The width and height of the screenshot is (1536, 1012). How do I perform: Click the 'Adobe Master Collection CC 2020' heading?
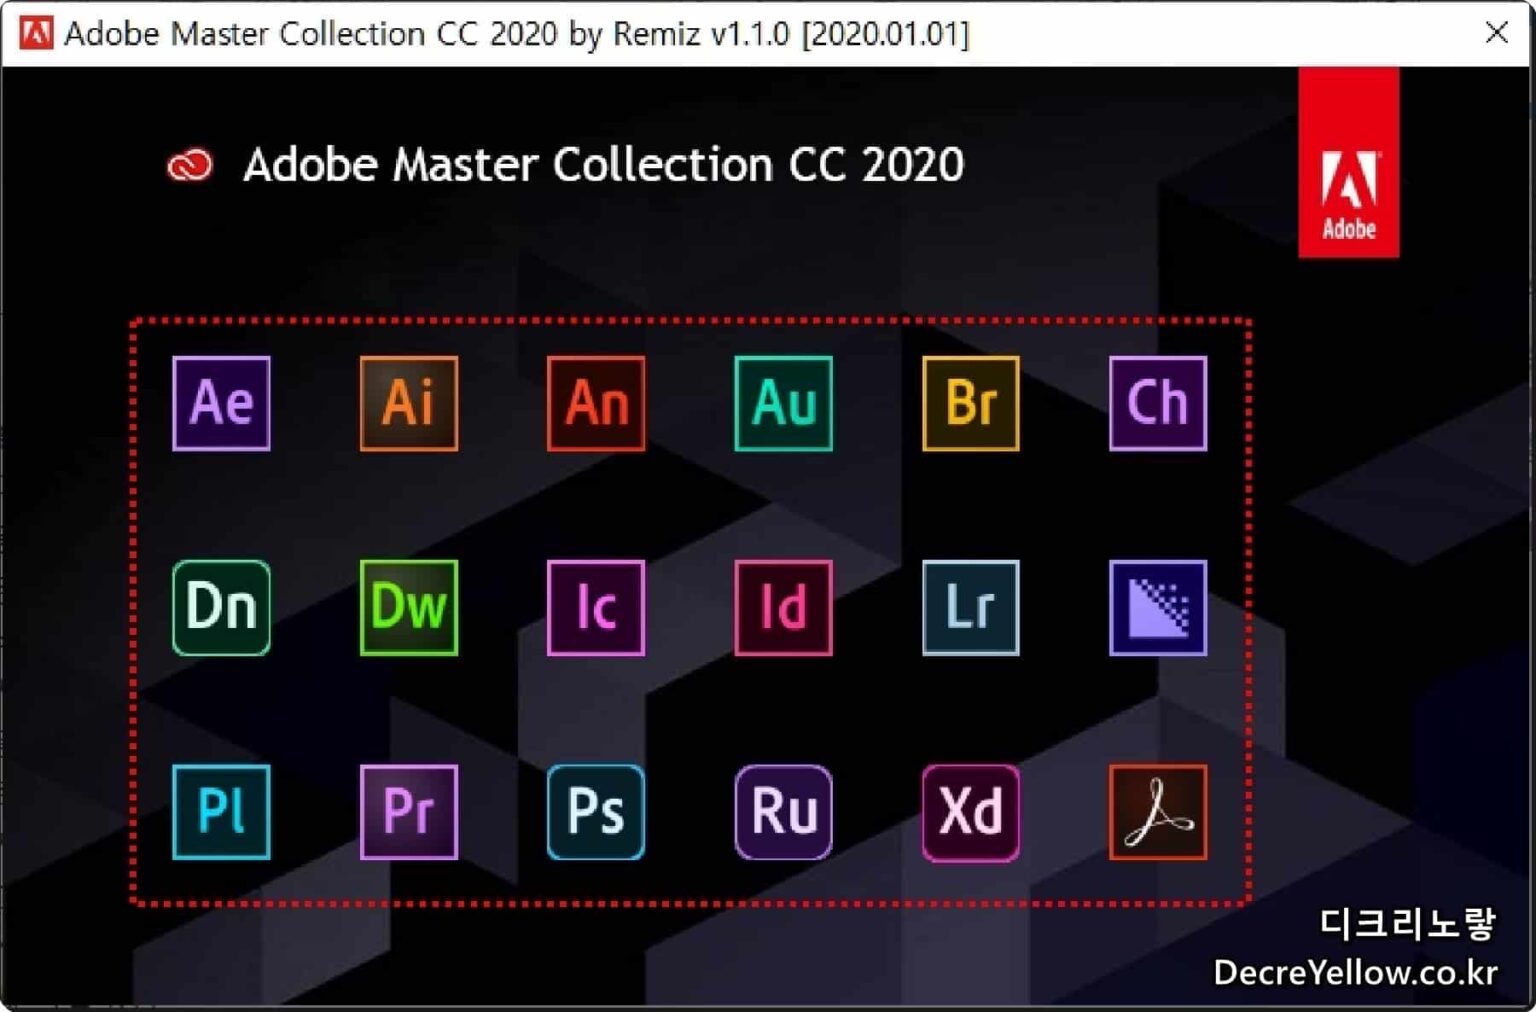pos(603,165)
